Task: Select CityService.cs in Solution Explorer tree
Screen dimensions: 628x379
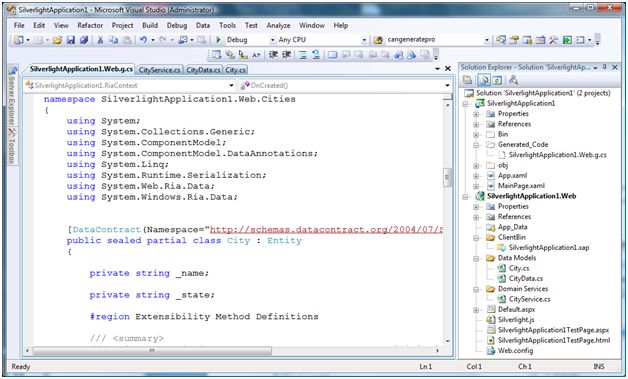Action: coord(529,299)
